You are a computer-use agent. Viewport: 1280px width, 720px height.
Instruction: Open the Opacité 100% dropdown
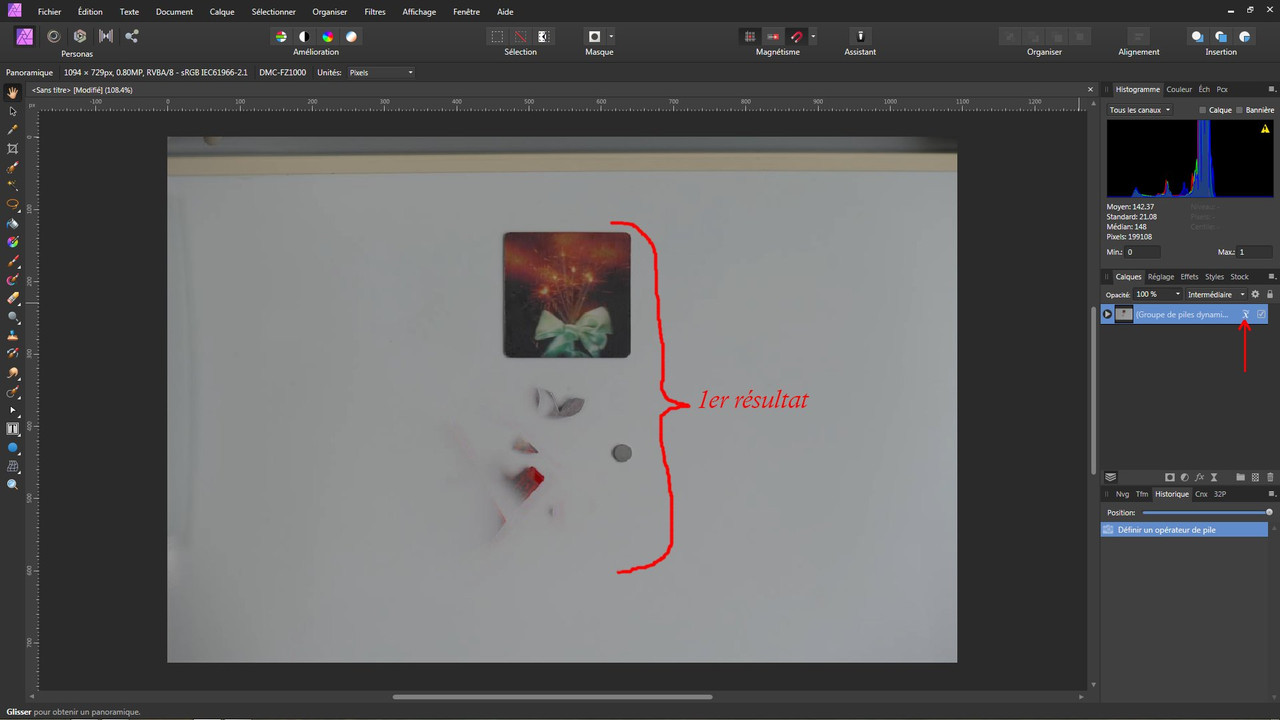point(1158,294)
